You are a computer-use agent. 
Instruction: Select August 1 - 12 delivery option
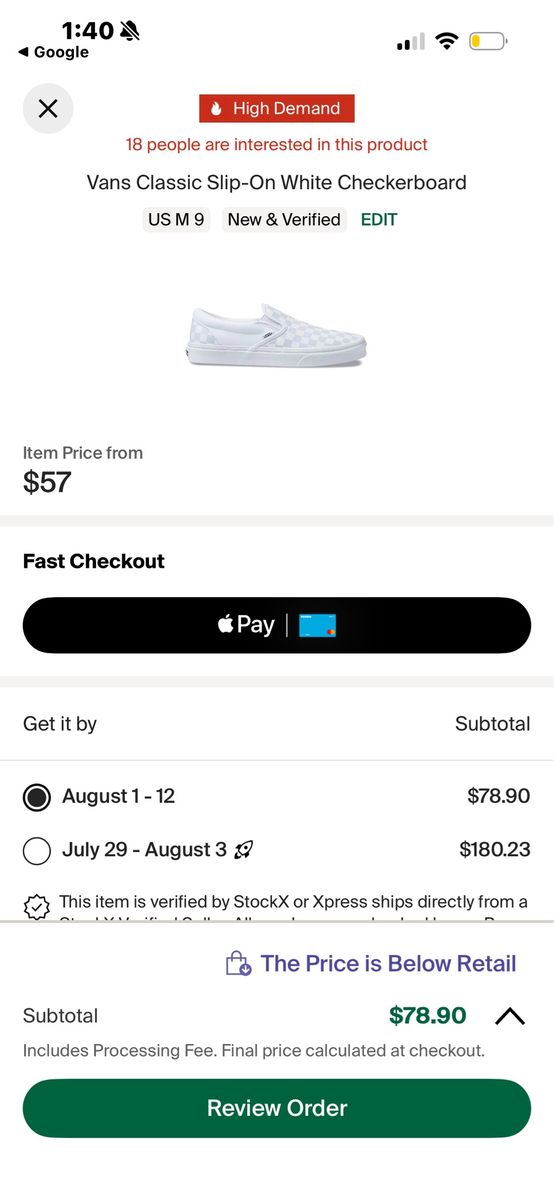point(277,797)
